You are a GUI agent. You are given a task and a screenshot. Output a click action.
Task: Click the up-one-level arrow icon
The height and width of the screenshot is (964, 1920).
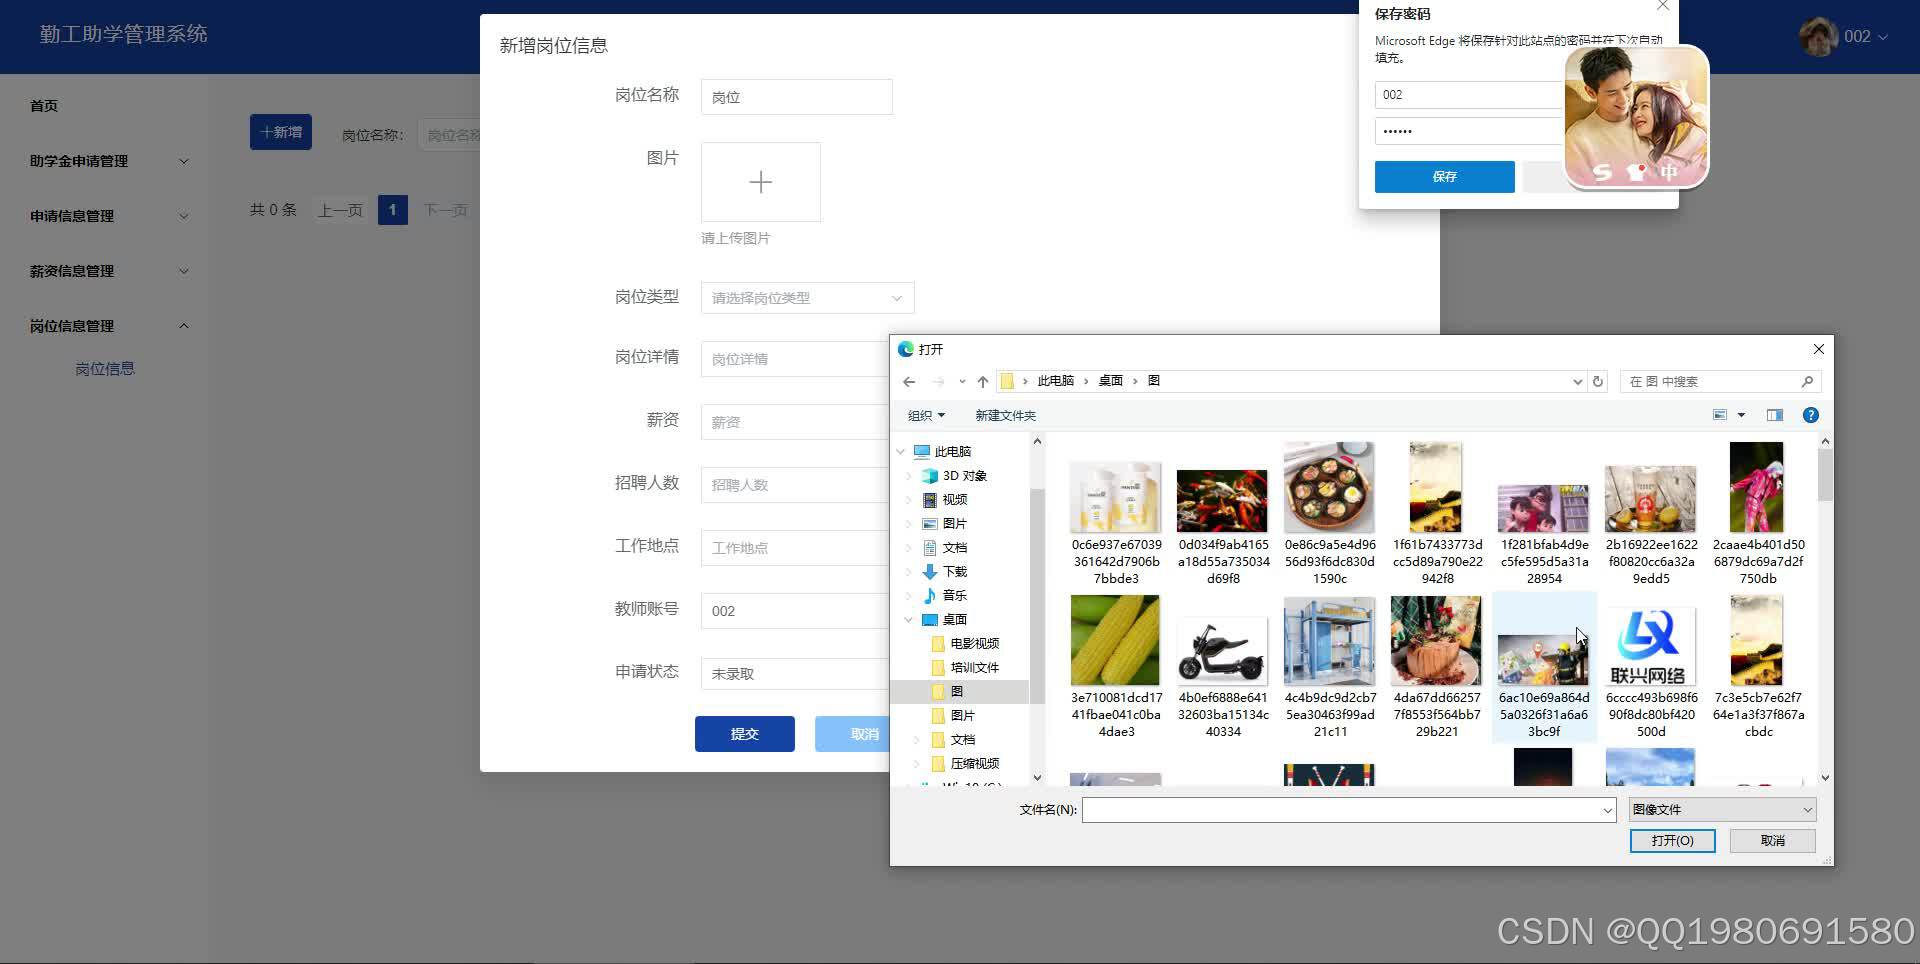click(x=982, y=381)
